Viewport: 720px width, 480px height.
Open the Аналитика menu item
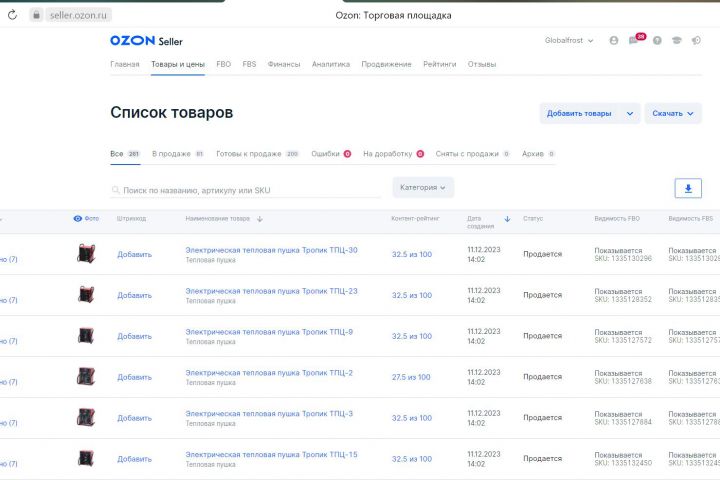point(331,64)
